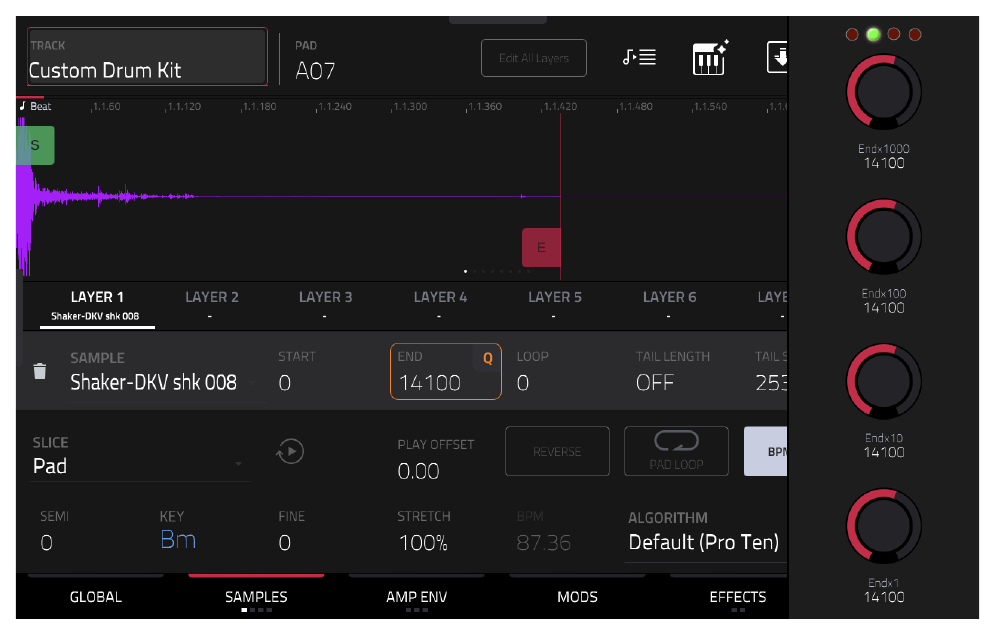The width and height of the screenshot is (996, 636).
Task: Select the End value field 14100
Action: [445, 372]
